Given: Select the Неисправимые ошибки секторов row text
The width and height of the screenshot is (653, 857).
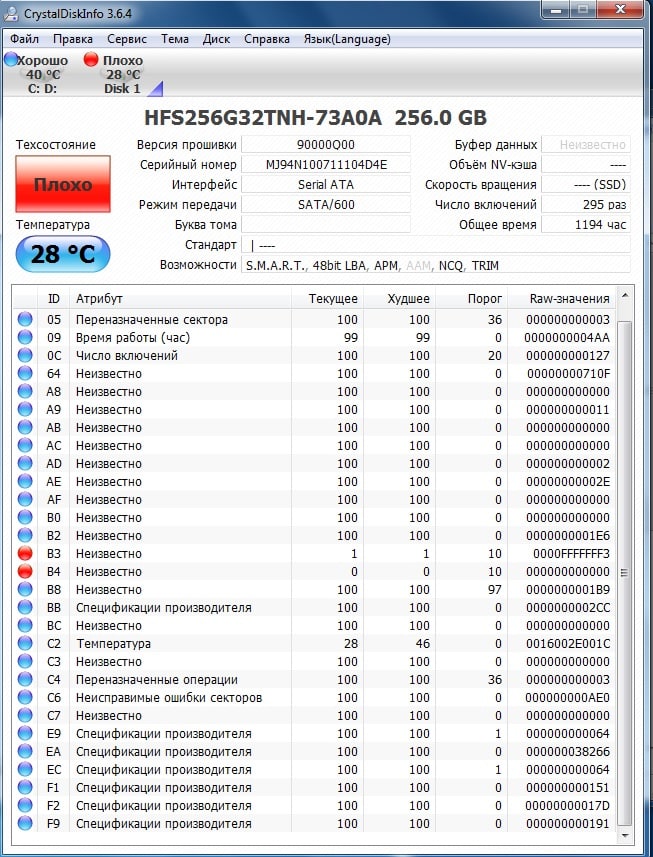Looking at the screenshot, I should point(169,698).
